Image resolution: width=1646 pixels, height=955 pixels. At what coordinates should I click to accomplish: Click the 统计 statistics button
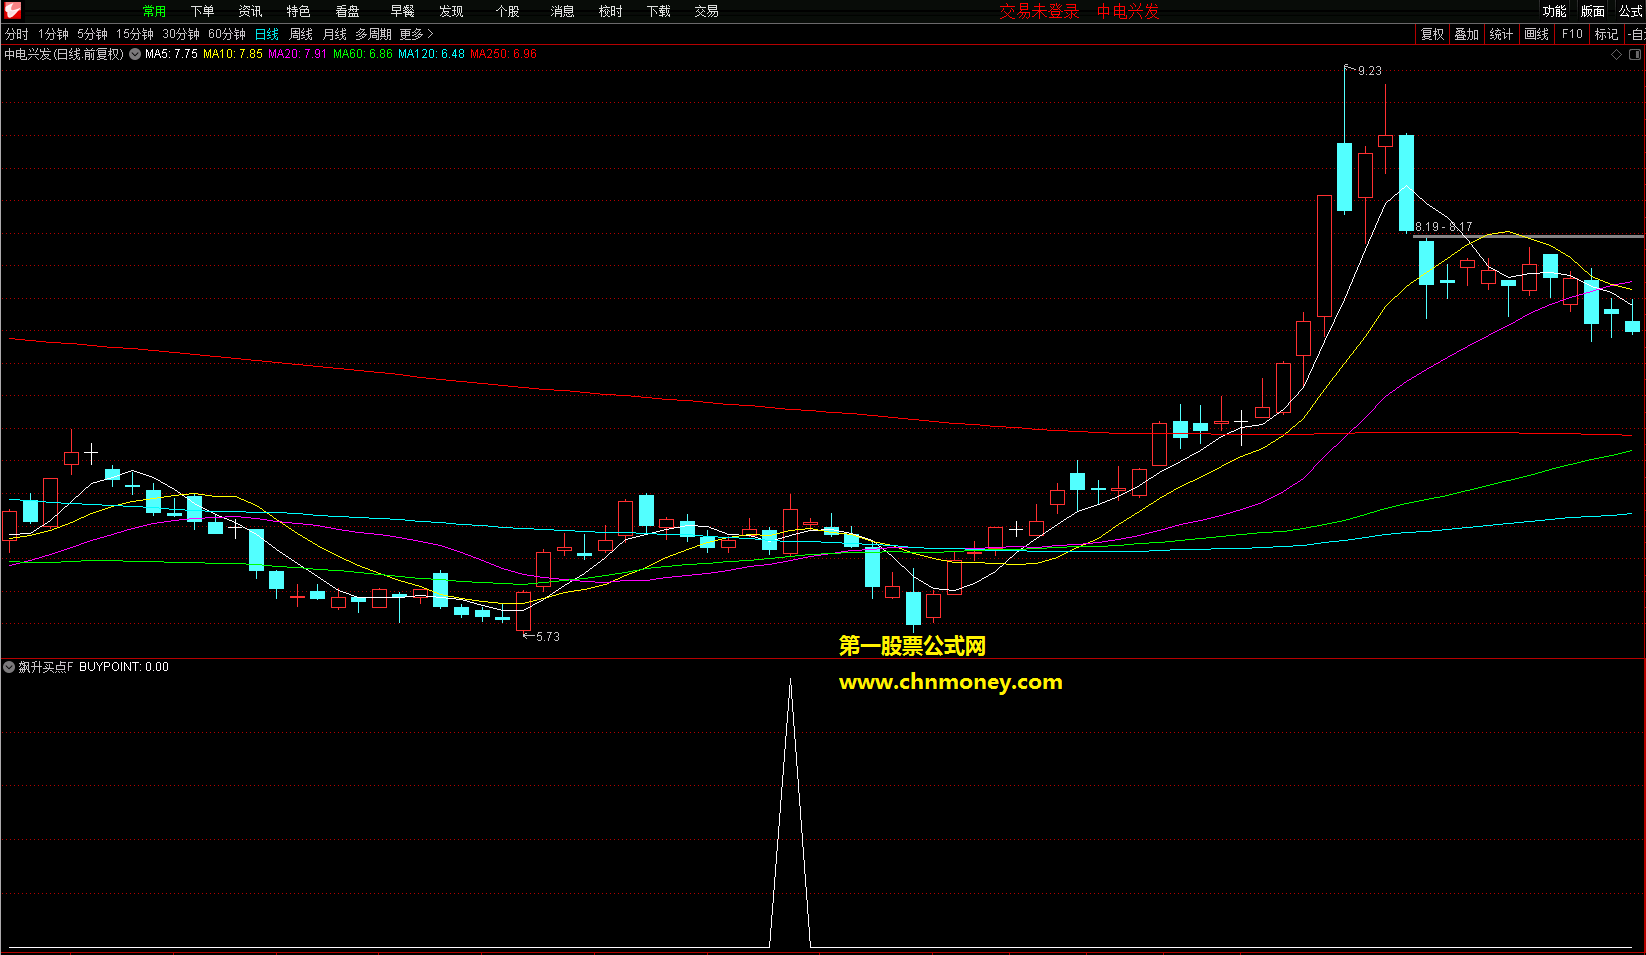(1501, 34)
